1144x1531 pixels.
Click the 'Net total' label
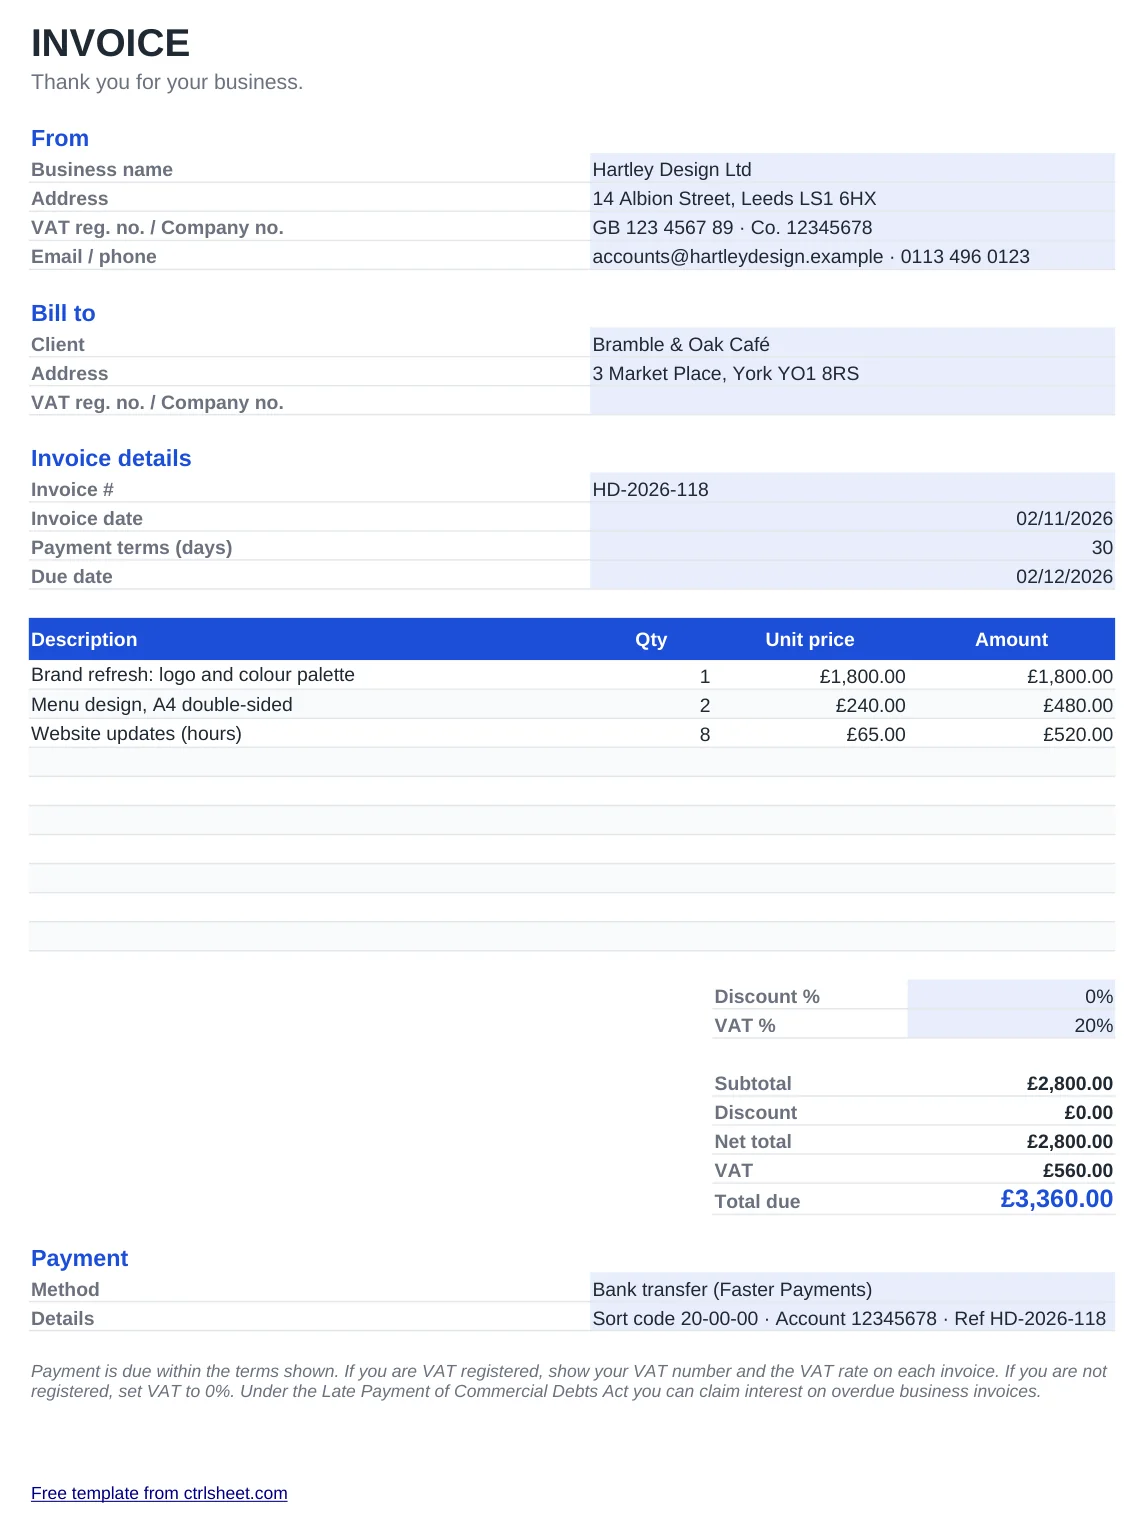753,1141
